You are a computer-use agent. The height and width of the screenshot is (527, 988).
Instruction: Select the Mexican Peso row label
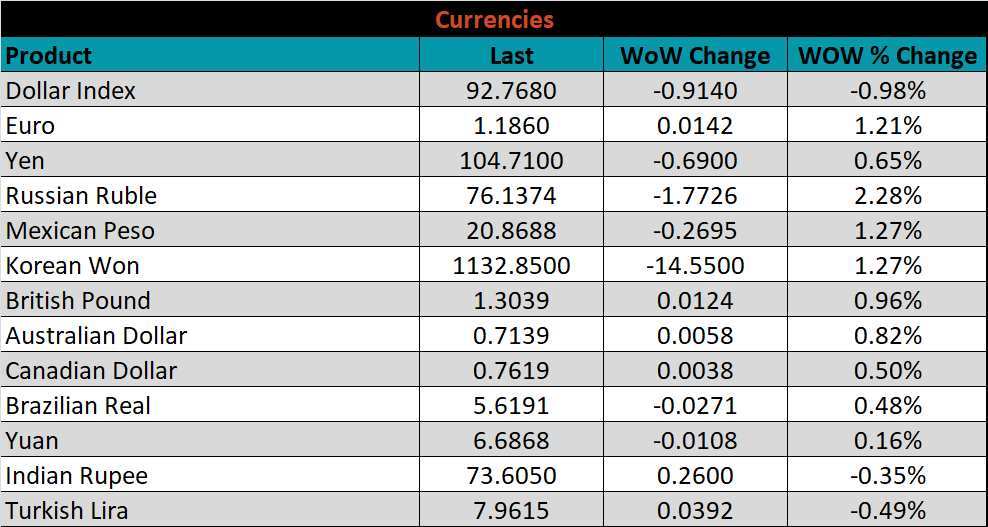pos(80,231)
